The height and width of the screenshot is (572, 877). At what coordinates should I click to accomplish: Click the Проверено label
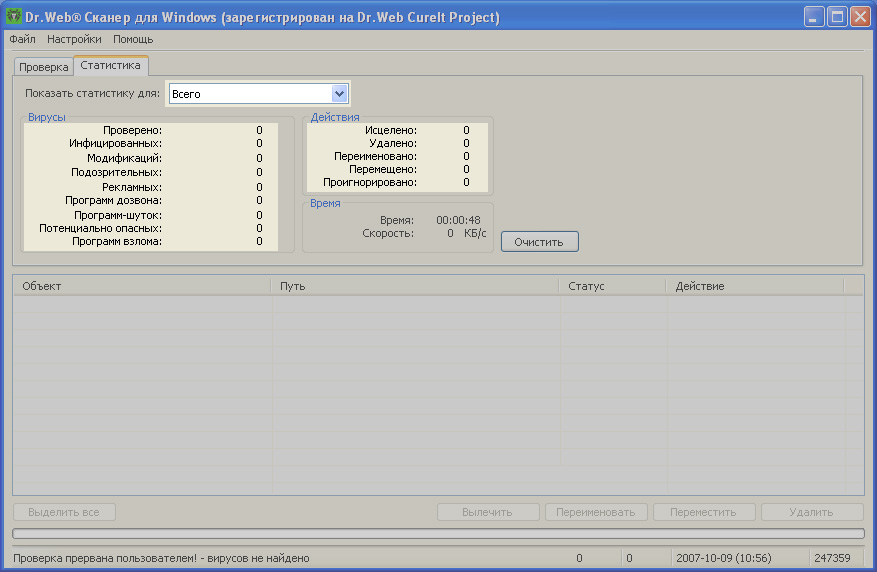(133, 130)
